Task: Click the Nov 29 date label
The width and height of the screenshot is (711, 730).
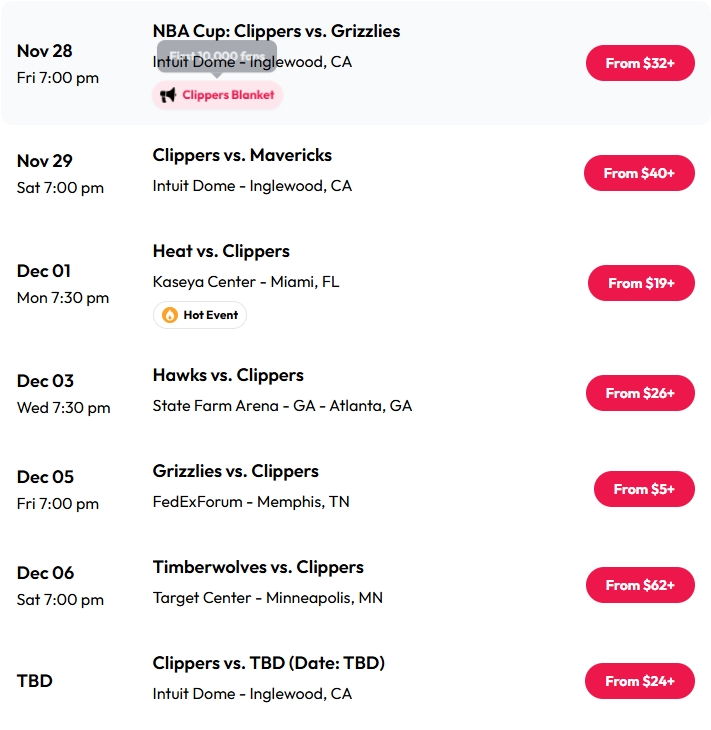Action: coord(45,161)
